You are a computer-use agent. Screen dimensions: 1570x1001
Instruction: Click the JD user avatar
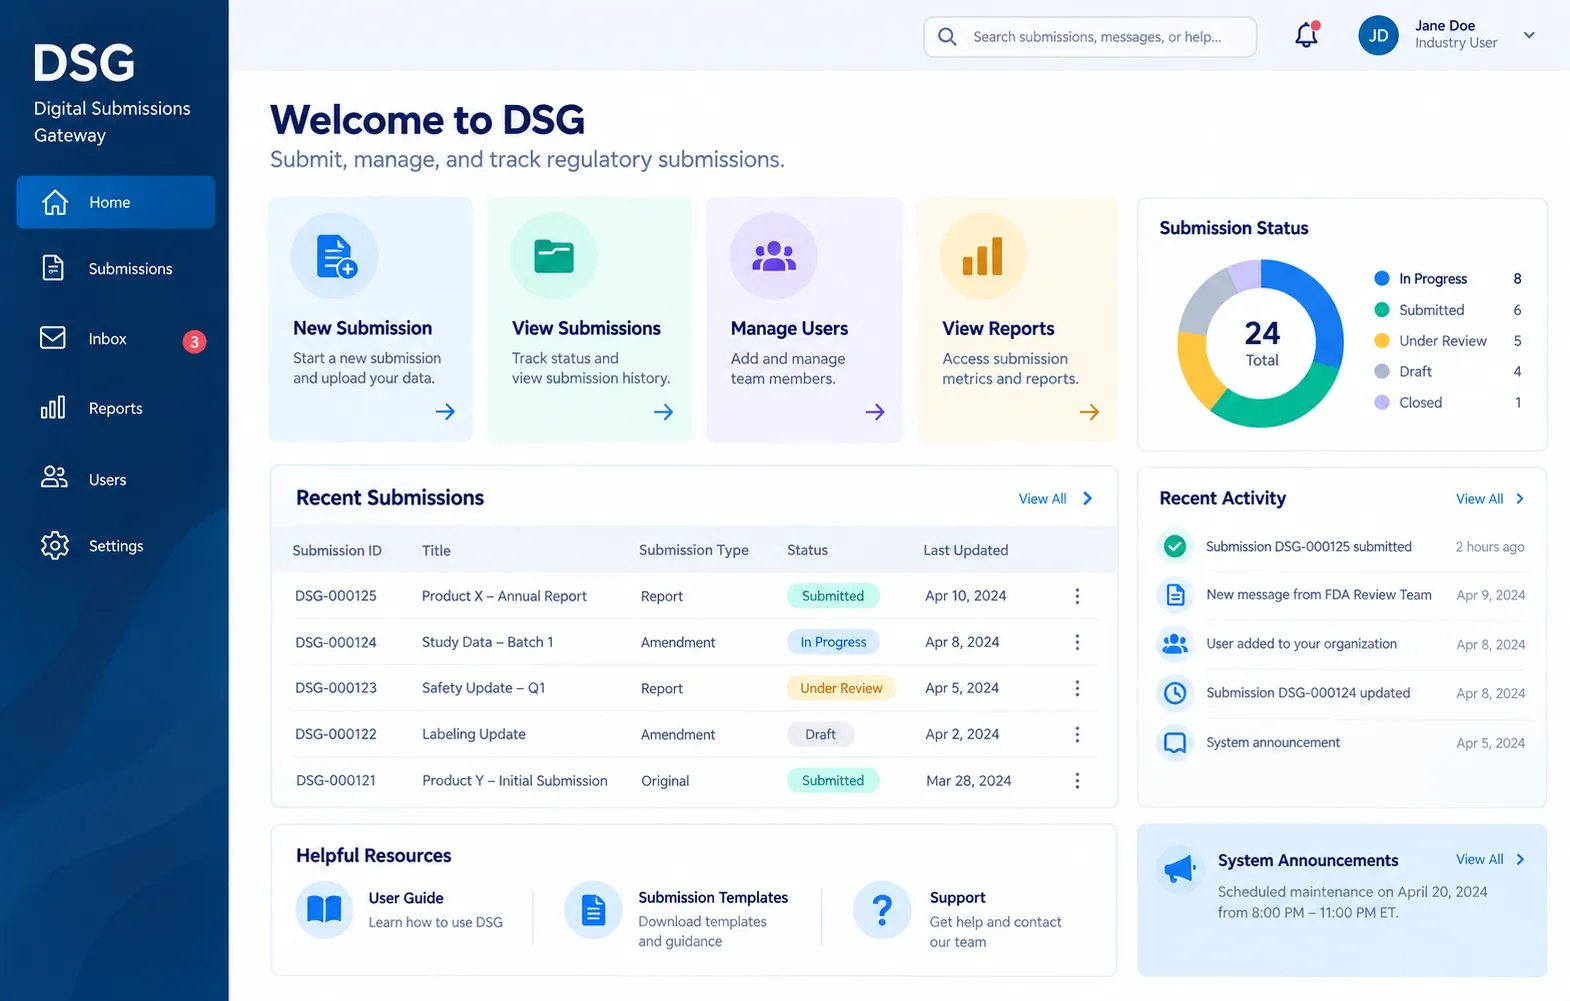point(1378,36)
